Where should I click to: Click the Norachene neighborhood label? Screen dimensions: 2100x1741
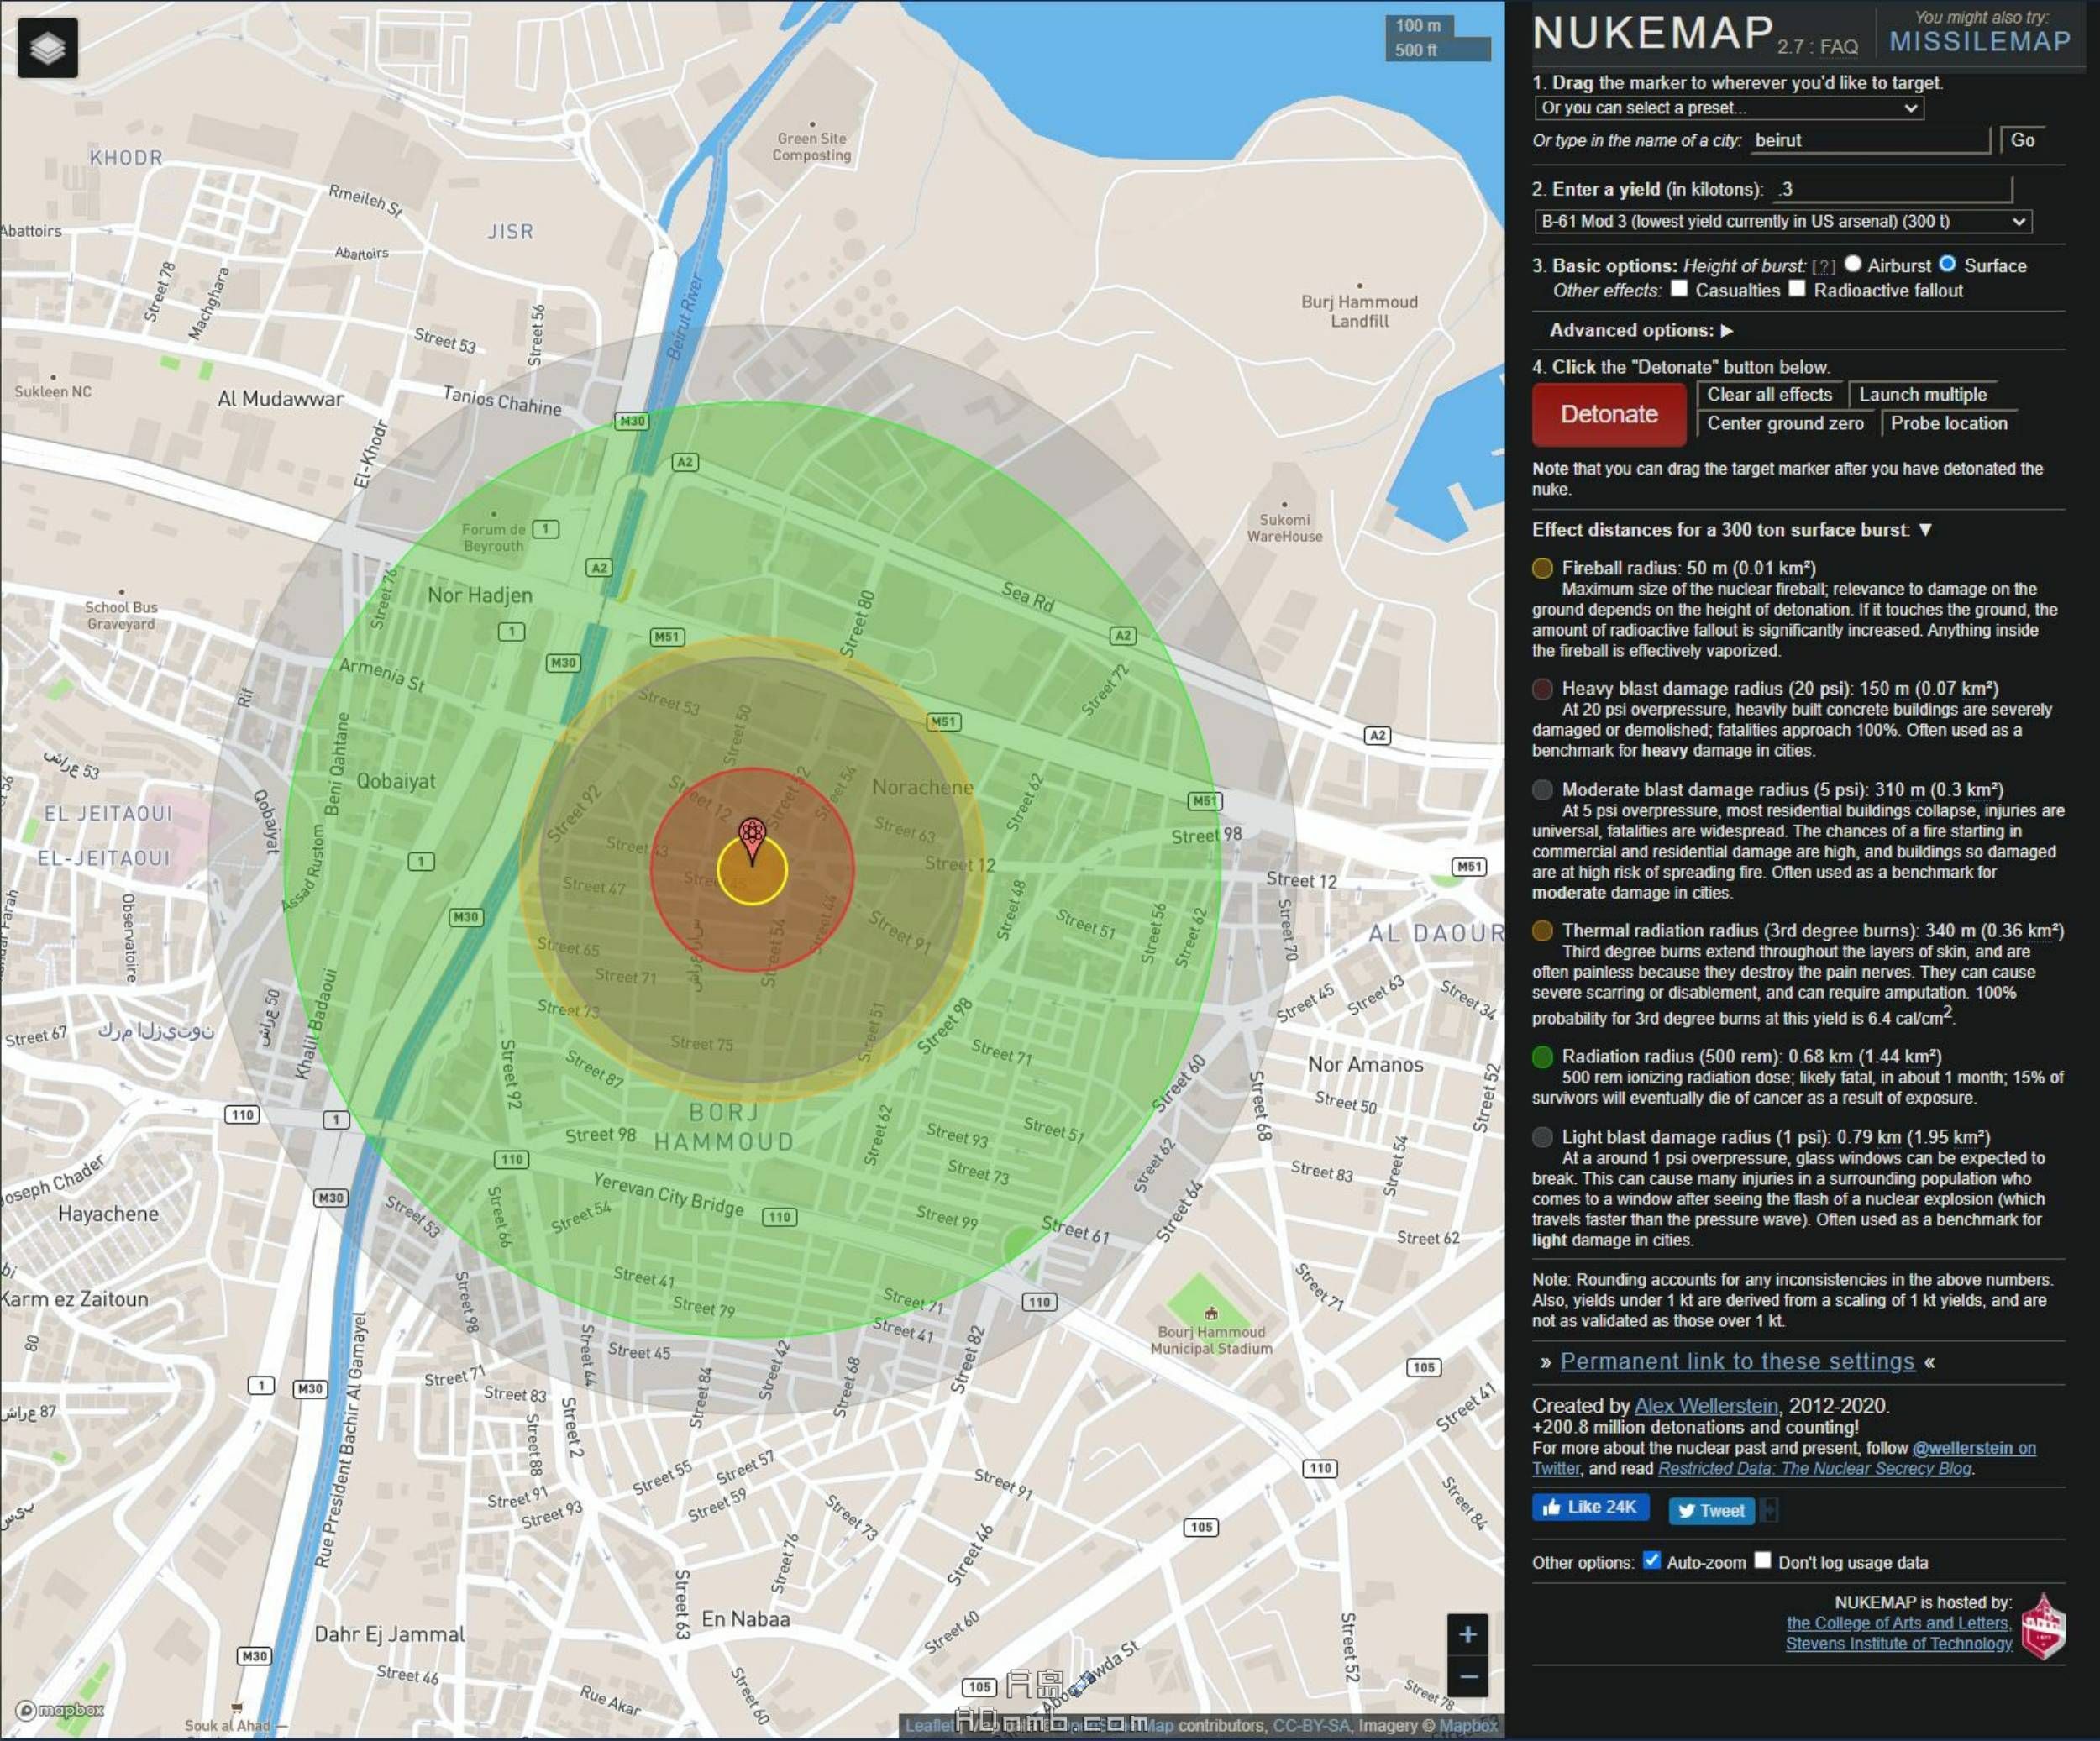[922, 787]
